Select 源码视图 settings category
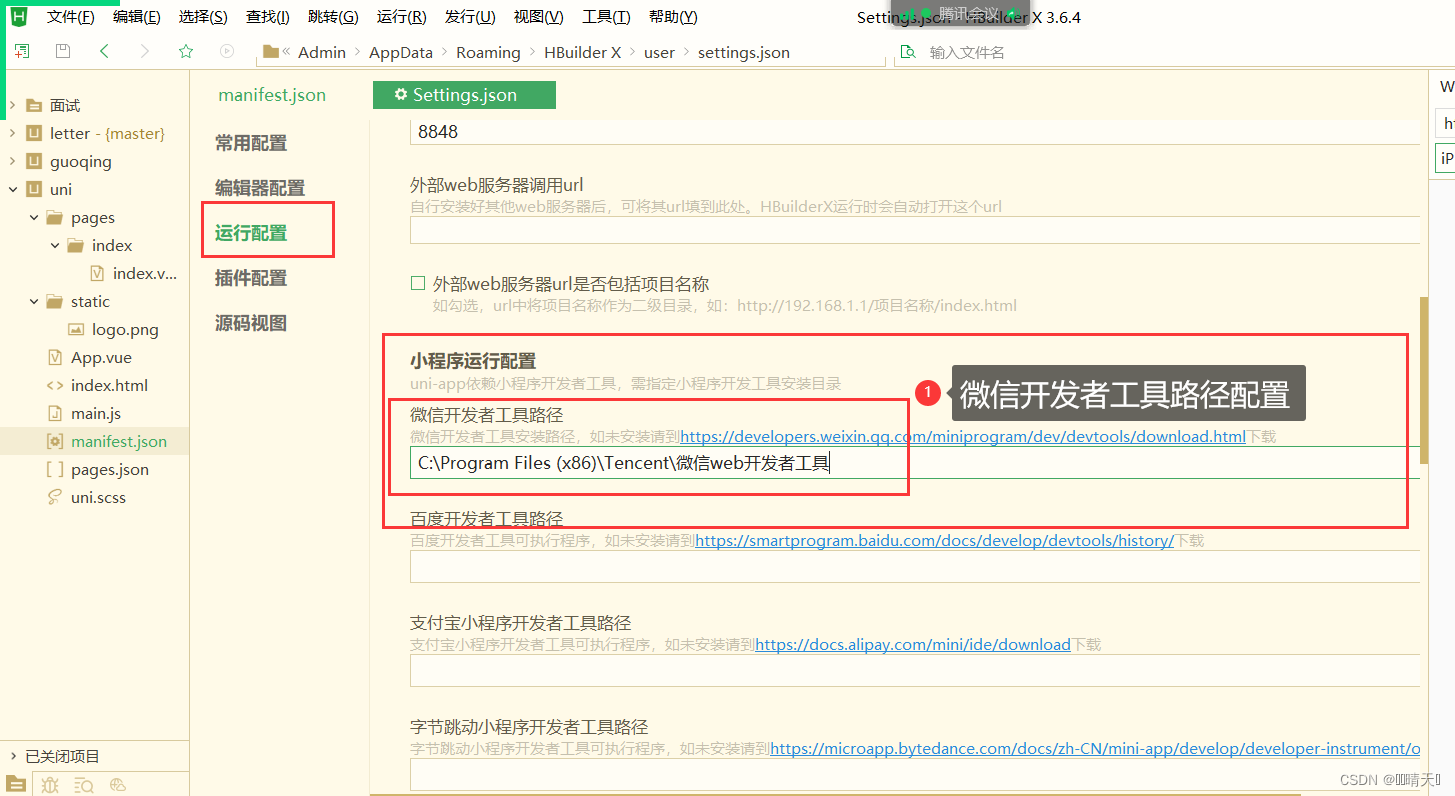Image resolution: width=1455 pixels, height=796 pixels. [251, 323]
